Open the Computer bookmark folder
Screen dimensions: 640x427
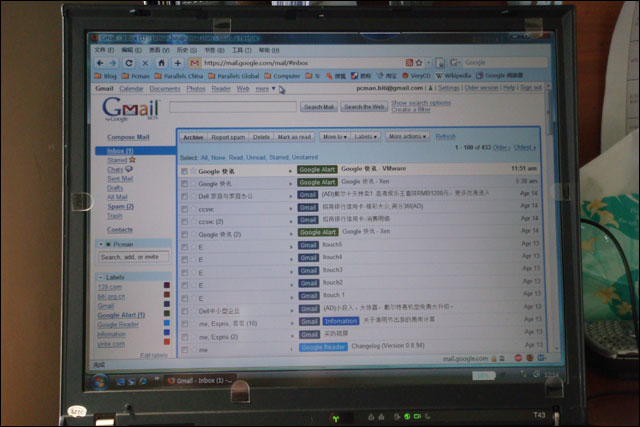coord(282,76)
